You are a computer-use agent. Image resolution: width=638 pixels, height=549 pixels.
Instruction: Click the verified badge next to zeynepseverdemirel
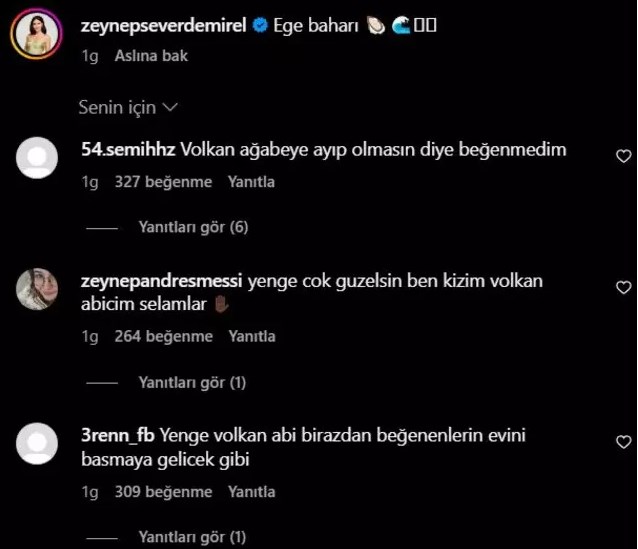pyautogui.click(x=260, y=25)
